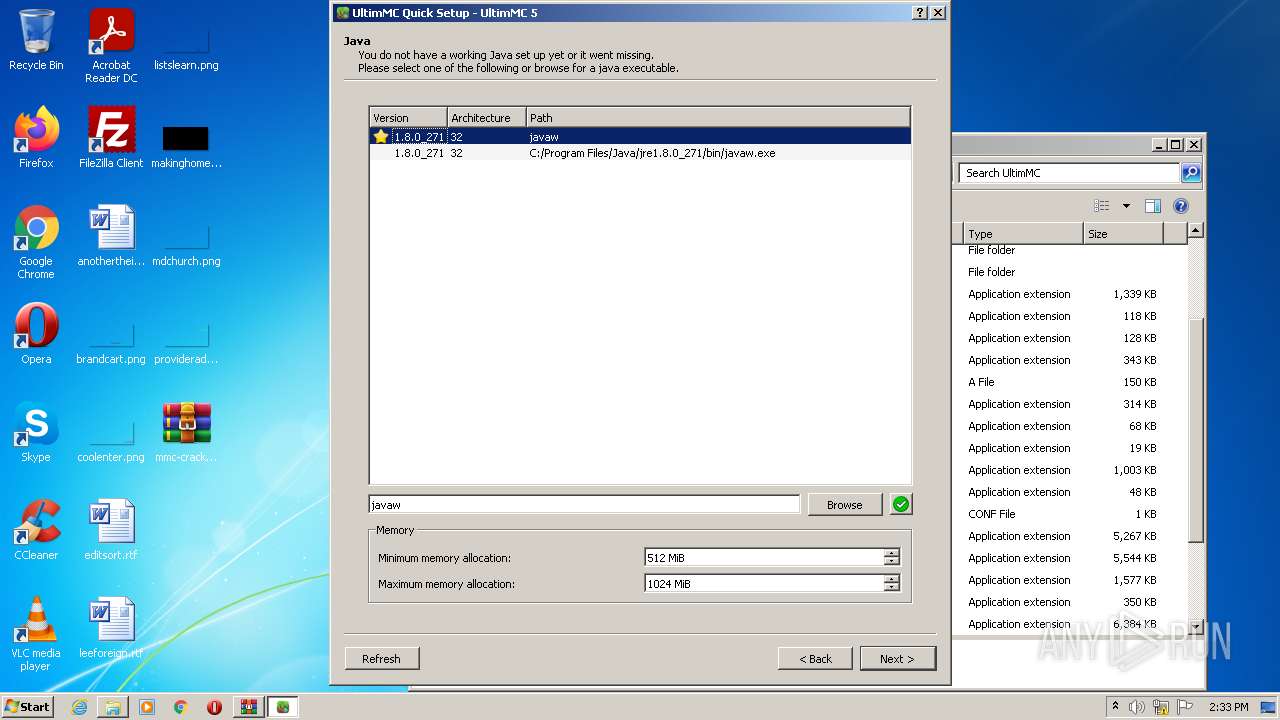This screenshot has height=720, width=1280.
Task: Sort Explorer files by Type column
Action: (1022, 233)
